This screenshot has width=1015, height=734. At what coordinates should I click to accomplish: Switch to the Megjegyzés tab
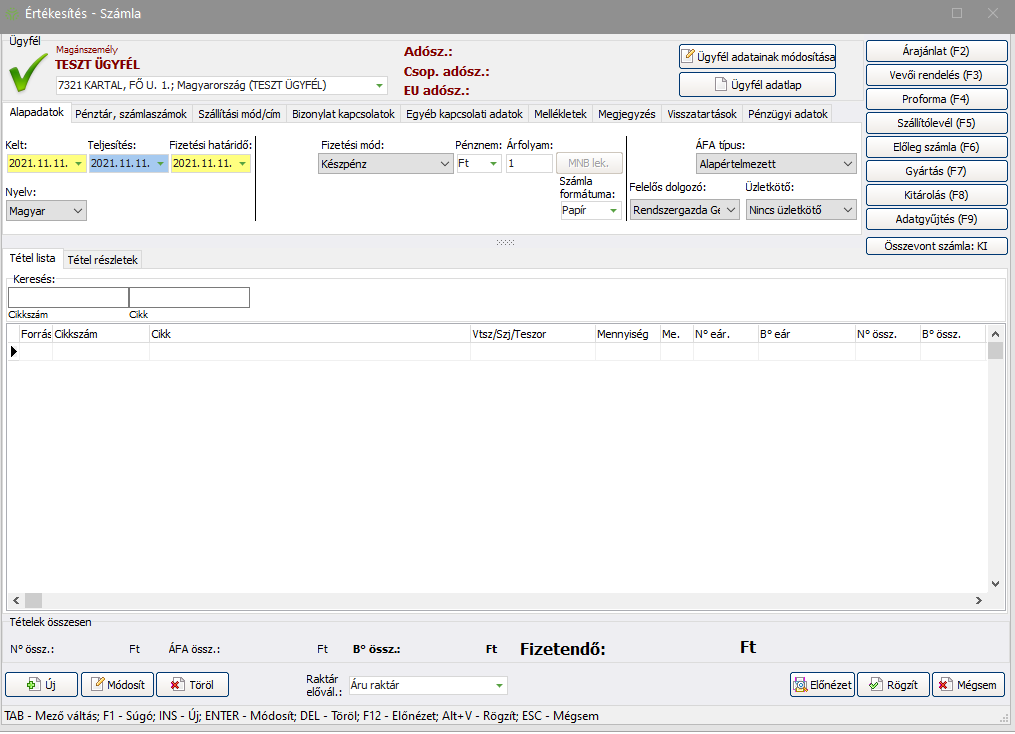click(627, 114)
